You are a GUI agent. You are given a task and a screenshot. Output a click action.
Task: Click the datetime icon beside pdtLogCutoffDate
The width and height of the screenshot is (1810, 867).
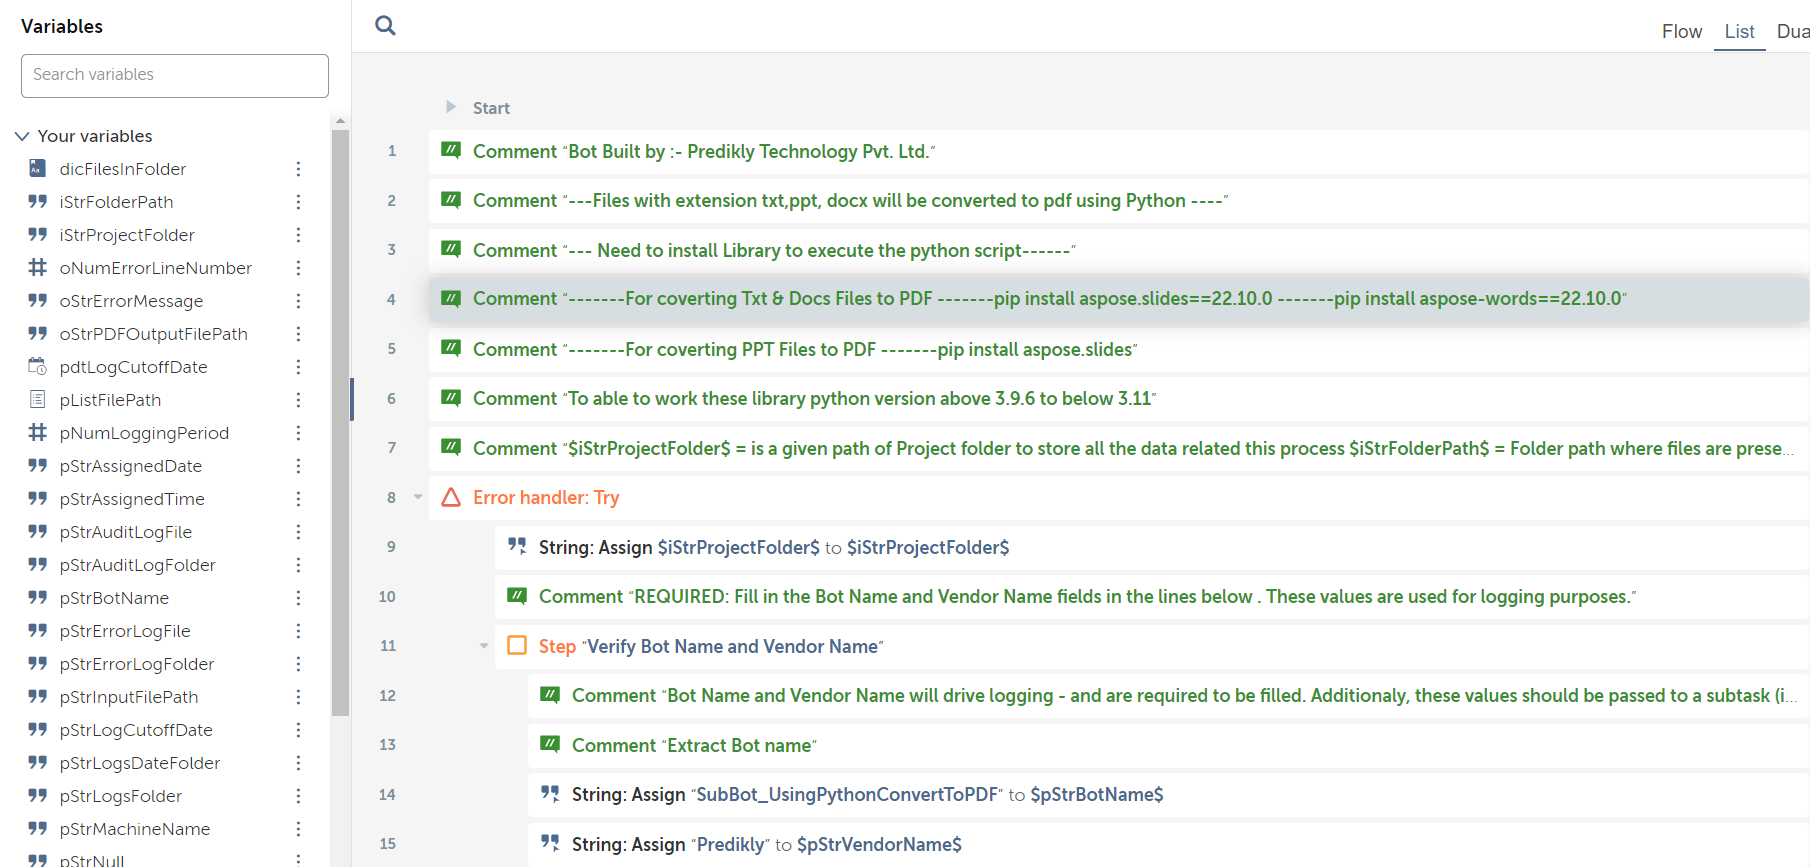point(38,367)
